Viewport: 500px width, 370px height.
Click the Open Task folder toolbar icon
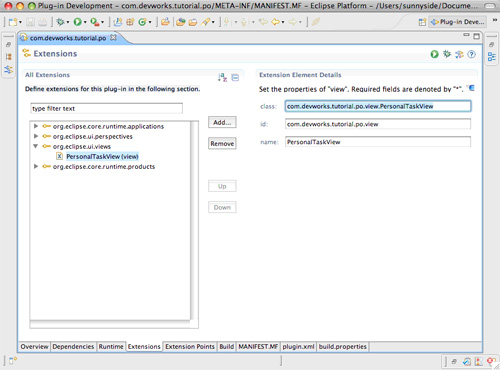click(193, 22)
